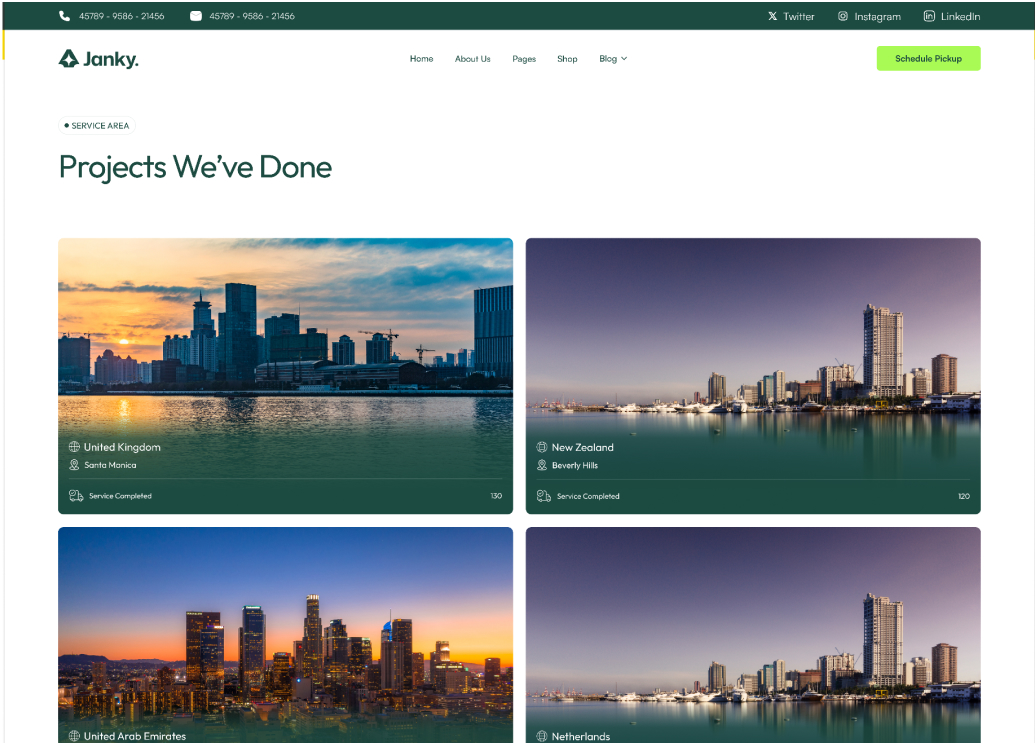Open the LinkedIn link
Screen dimensions: 1035x743
point(960,16)
